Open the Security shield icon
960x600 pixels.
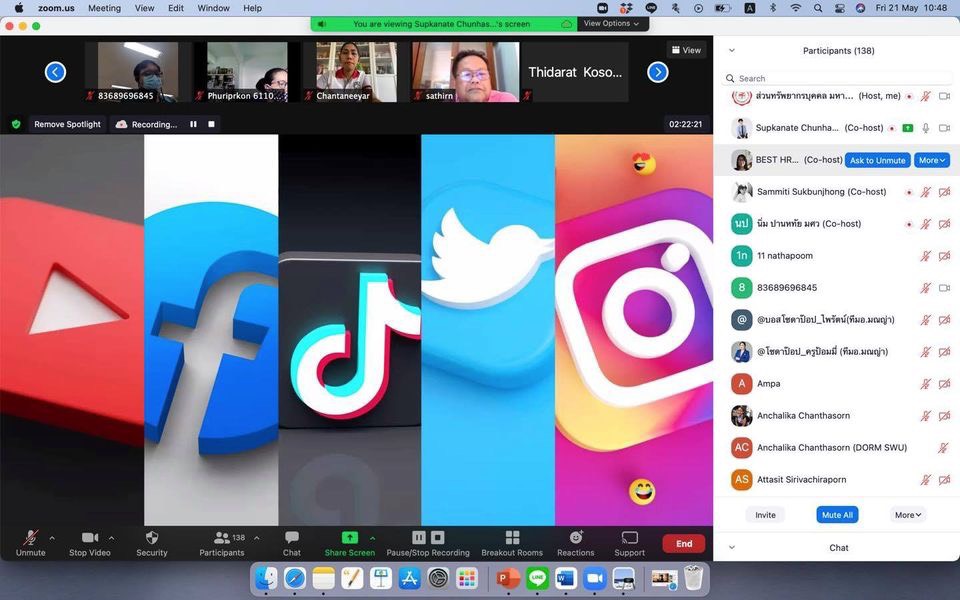152,538
